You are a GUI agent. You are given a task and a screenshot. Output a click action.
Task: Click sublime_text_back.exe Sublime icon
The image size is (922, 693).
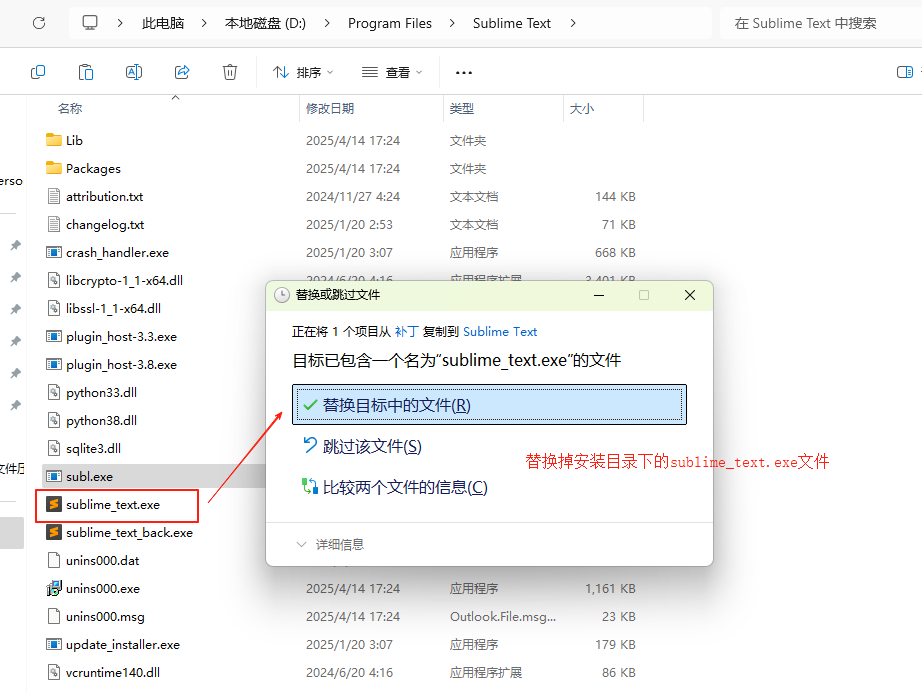(54, 532)
